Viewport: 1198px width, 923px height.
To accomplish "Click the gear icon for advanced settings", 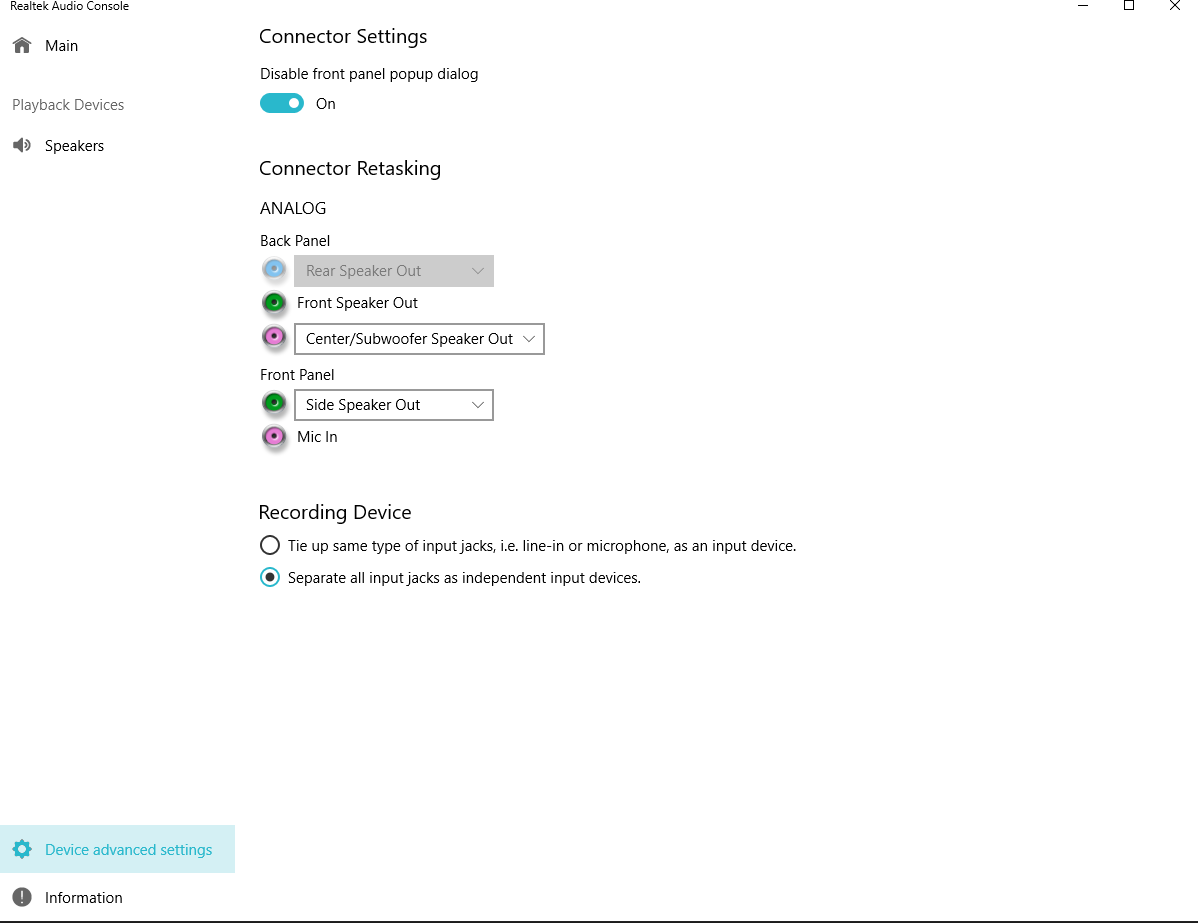I will point(22,850).
